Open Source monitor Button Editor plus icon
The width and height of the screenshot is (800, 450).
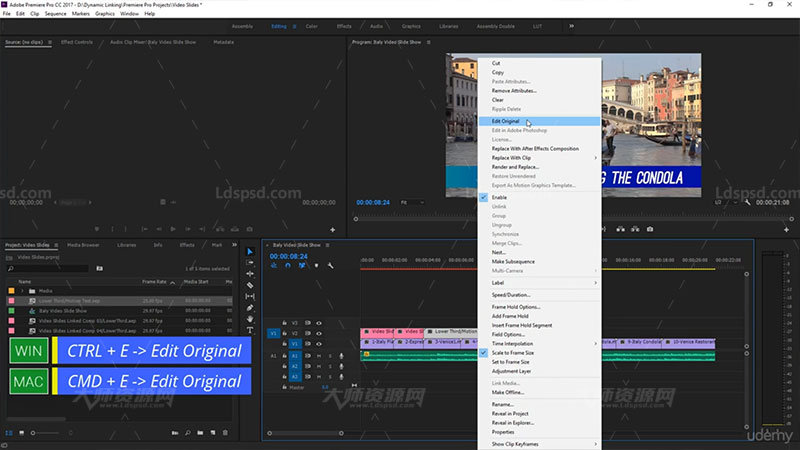coord(333,230)
